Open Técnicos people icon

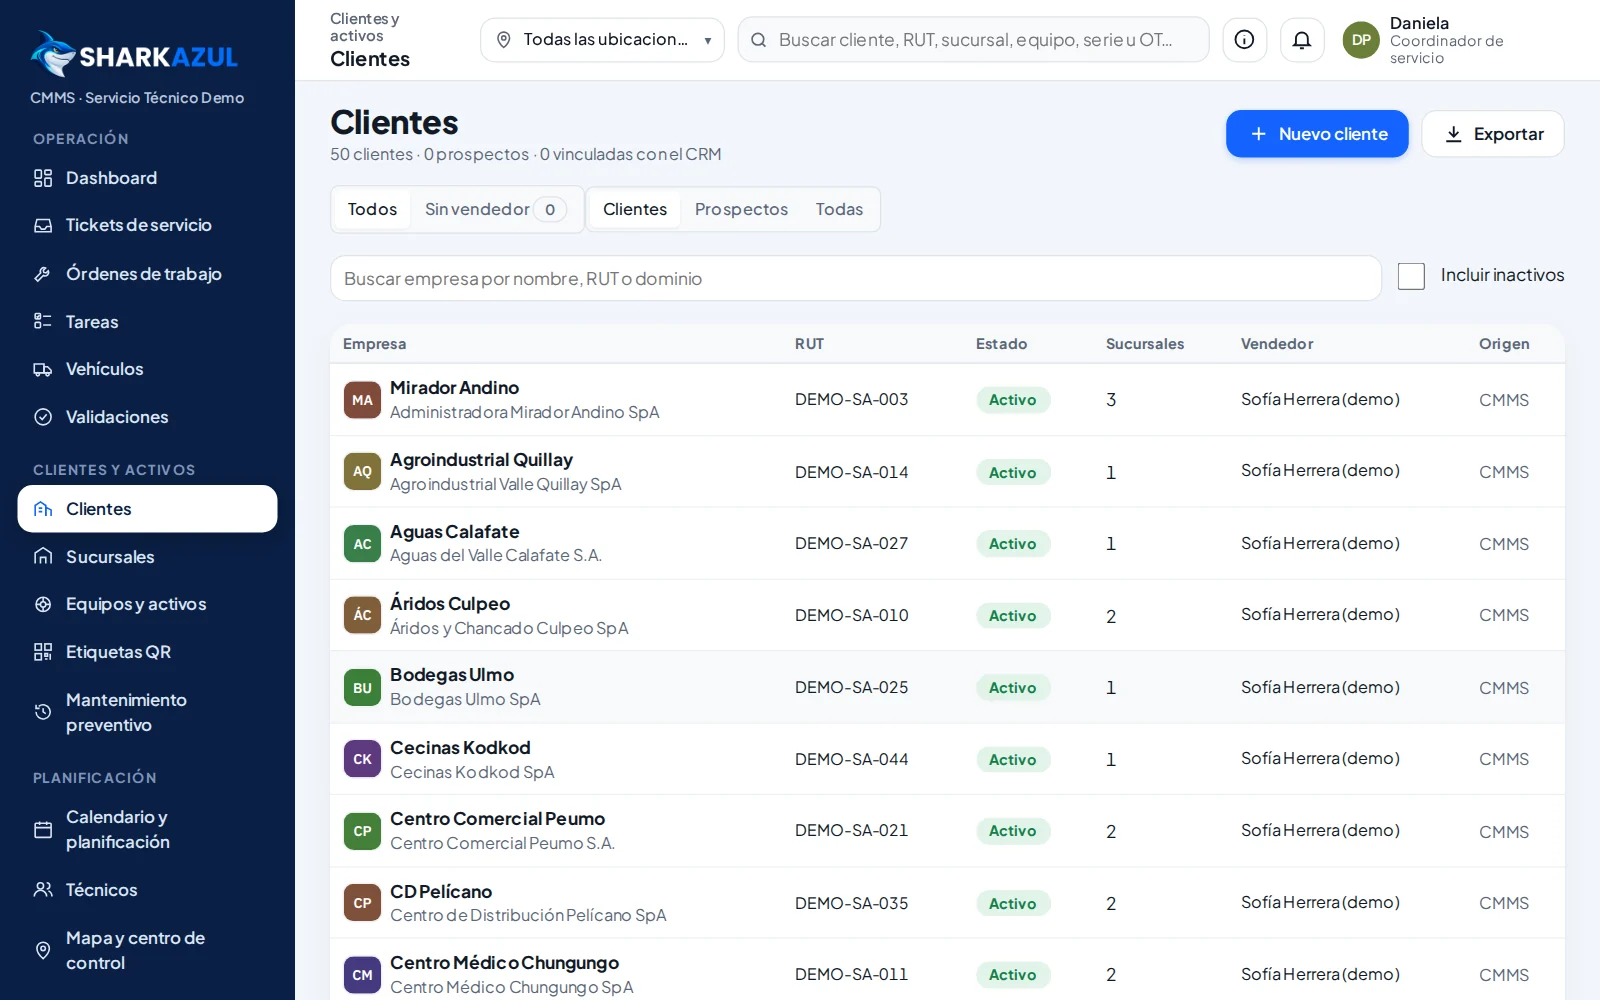(x=43, y=890)
